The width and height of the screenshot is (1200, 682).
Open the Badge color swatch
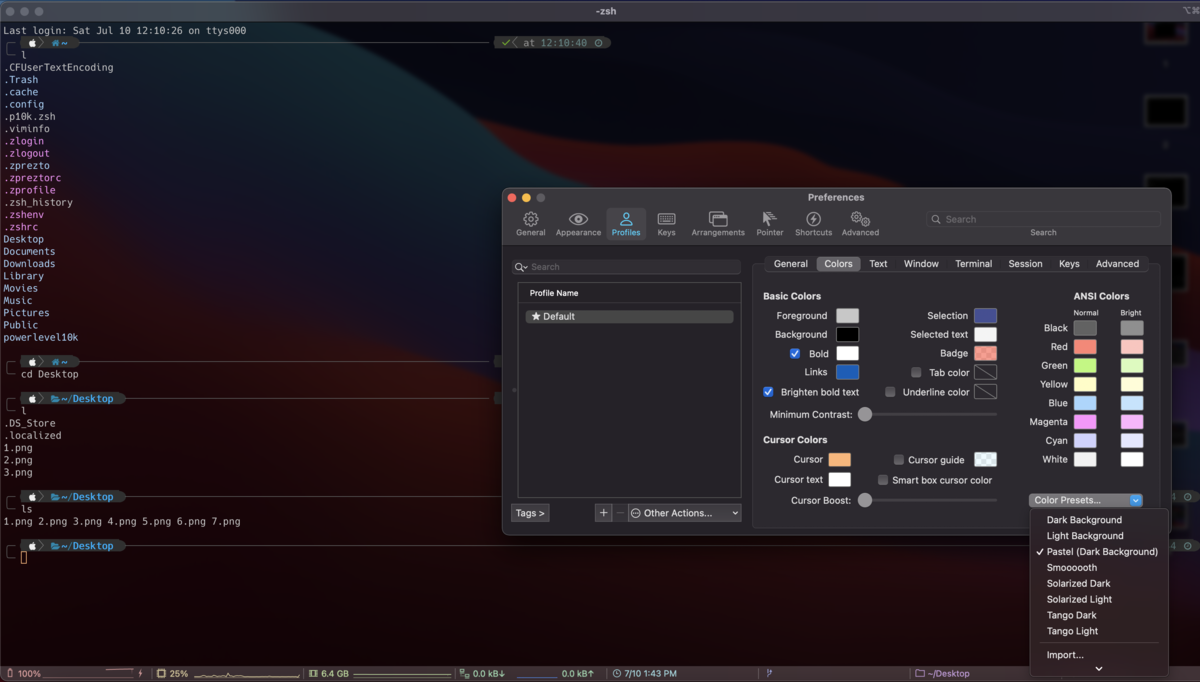(985, 354)
